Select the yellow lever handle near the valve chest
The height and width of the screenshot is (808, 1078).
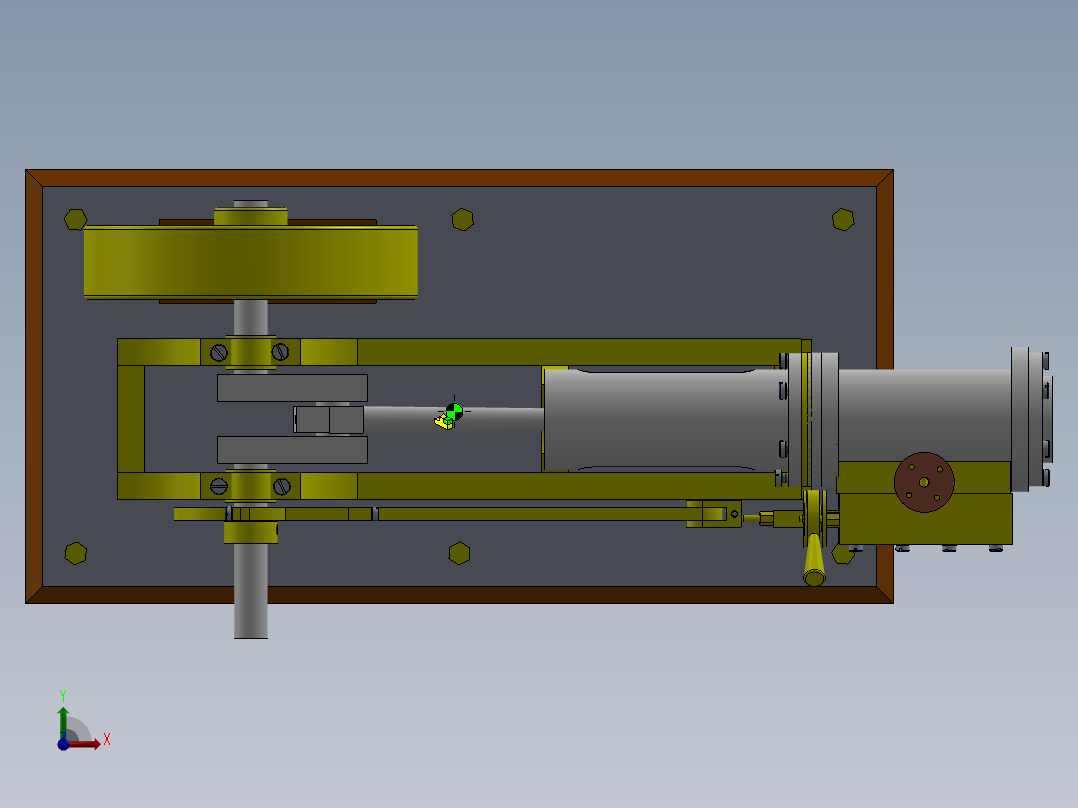[x=814, y=559]
